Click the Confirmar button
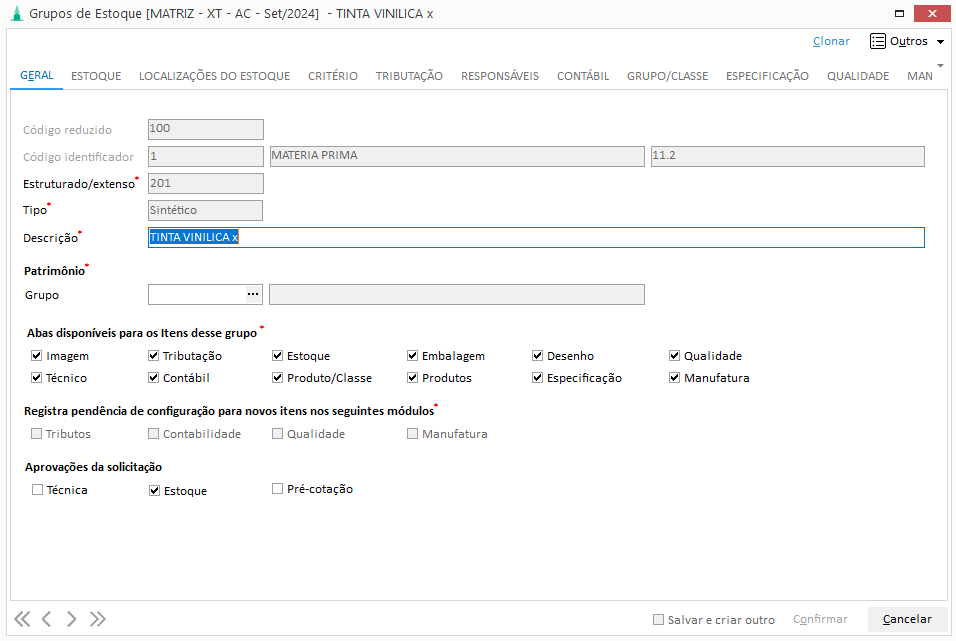Screen dimensions: 956x641 820,619
